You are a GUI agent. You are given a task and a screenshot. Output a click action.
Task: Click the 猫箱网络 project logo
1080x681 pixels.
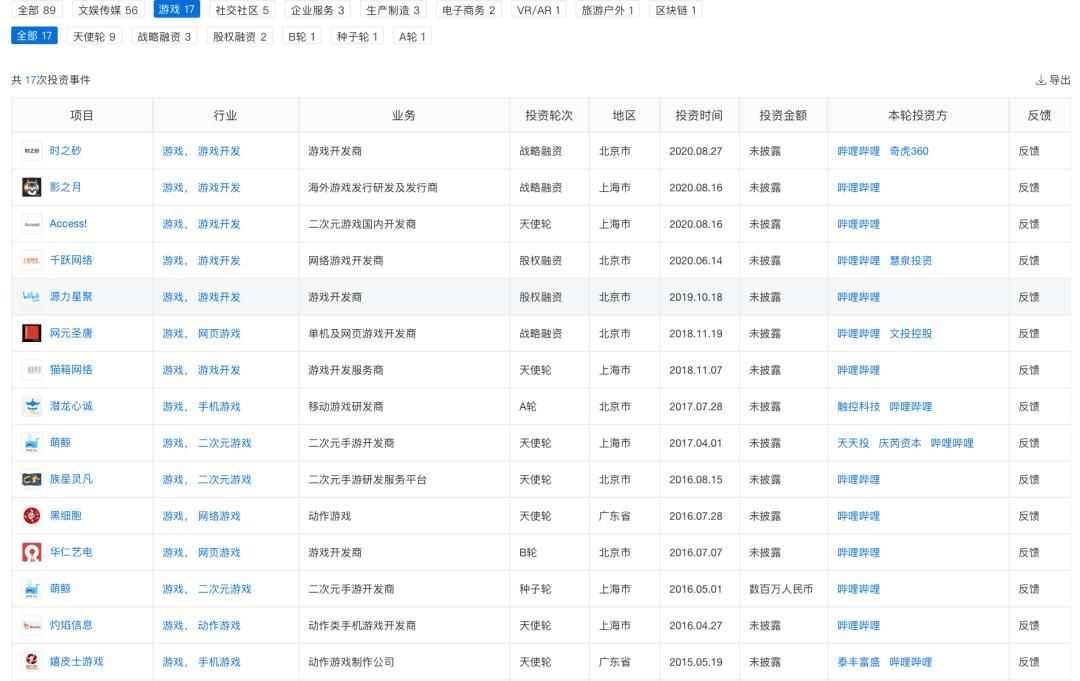30,370
